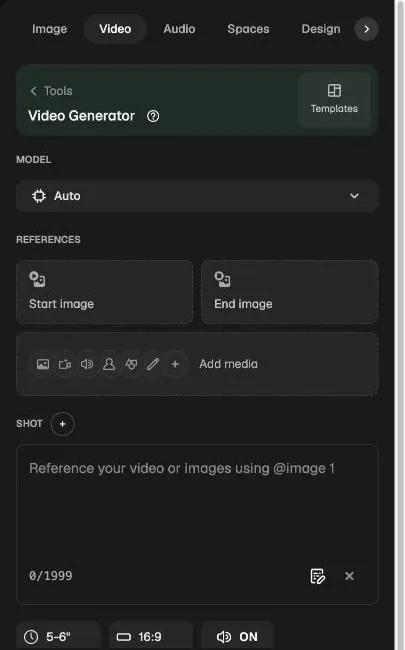
Task: Go to the Spaces tab
Action: pos(248,29)
